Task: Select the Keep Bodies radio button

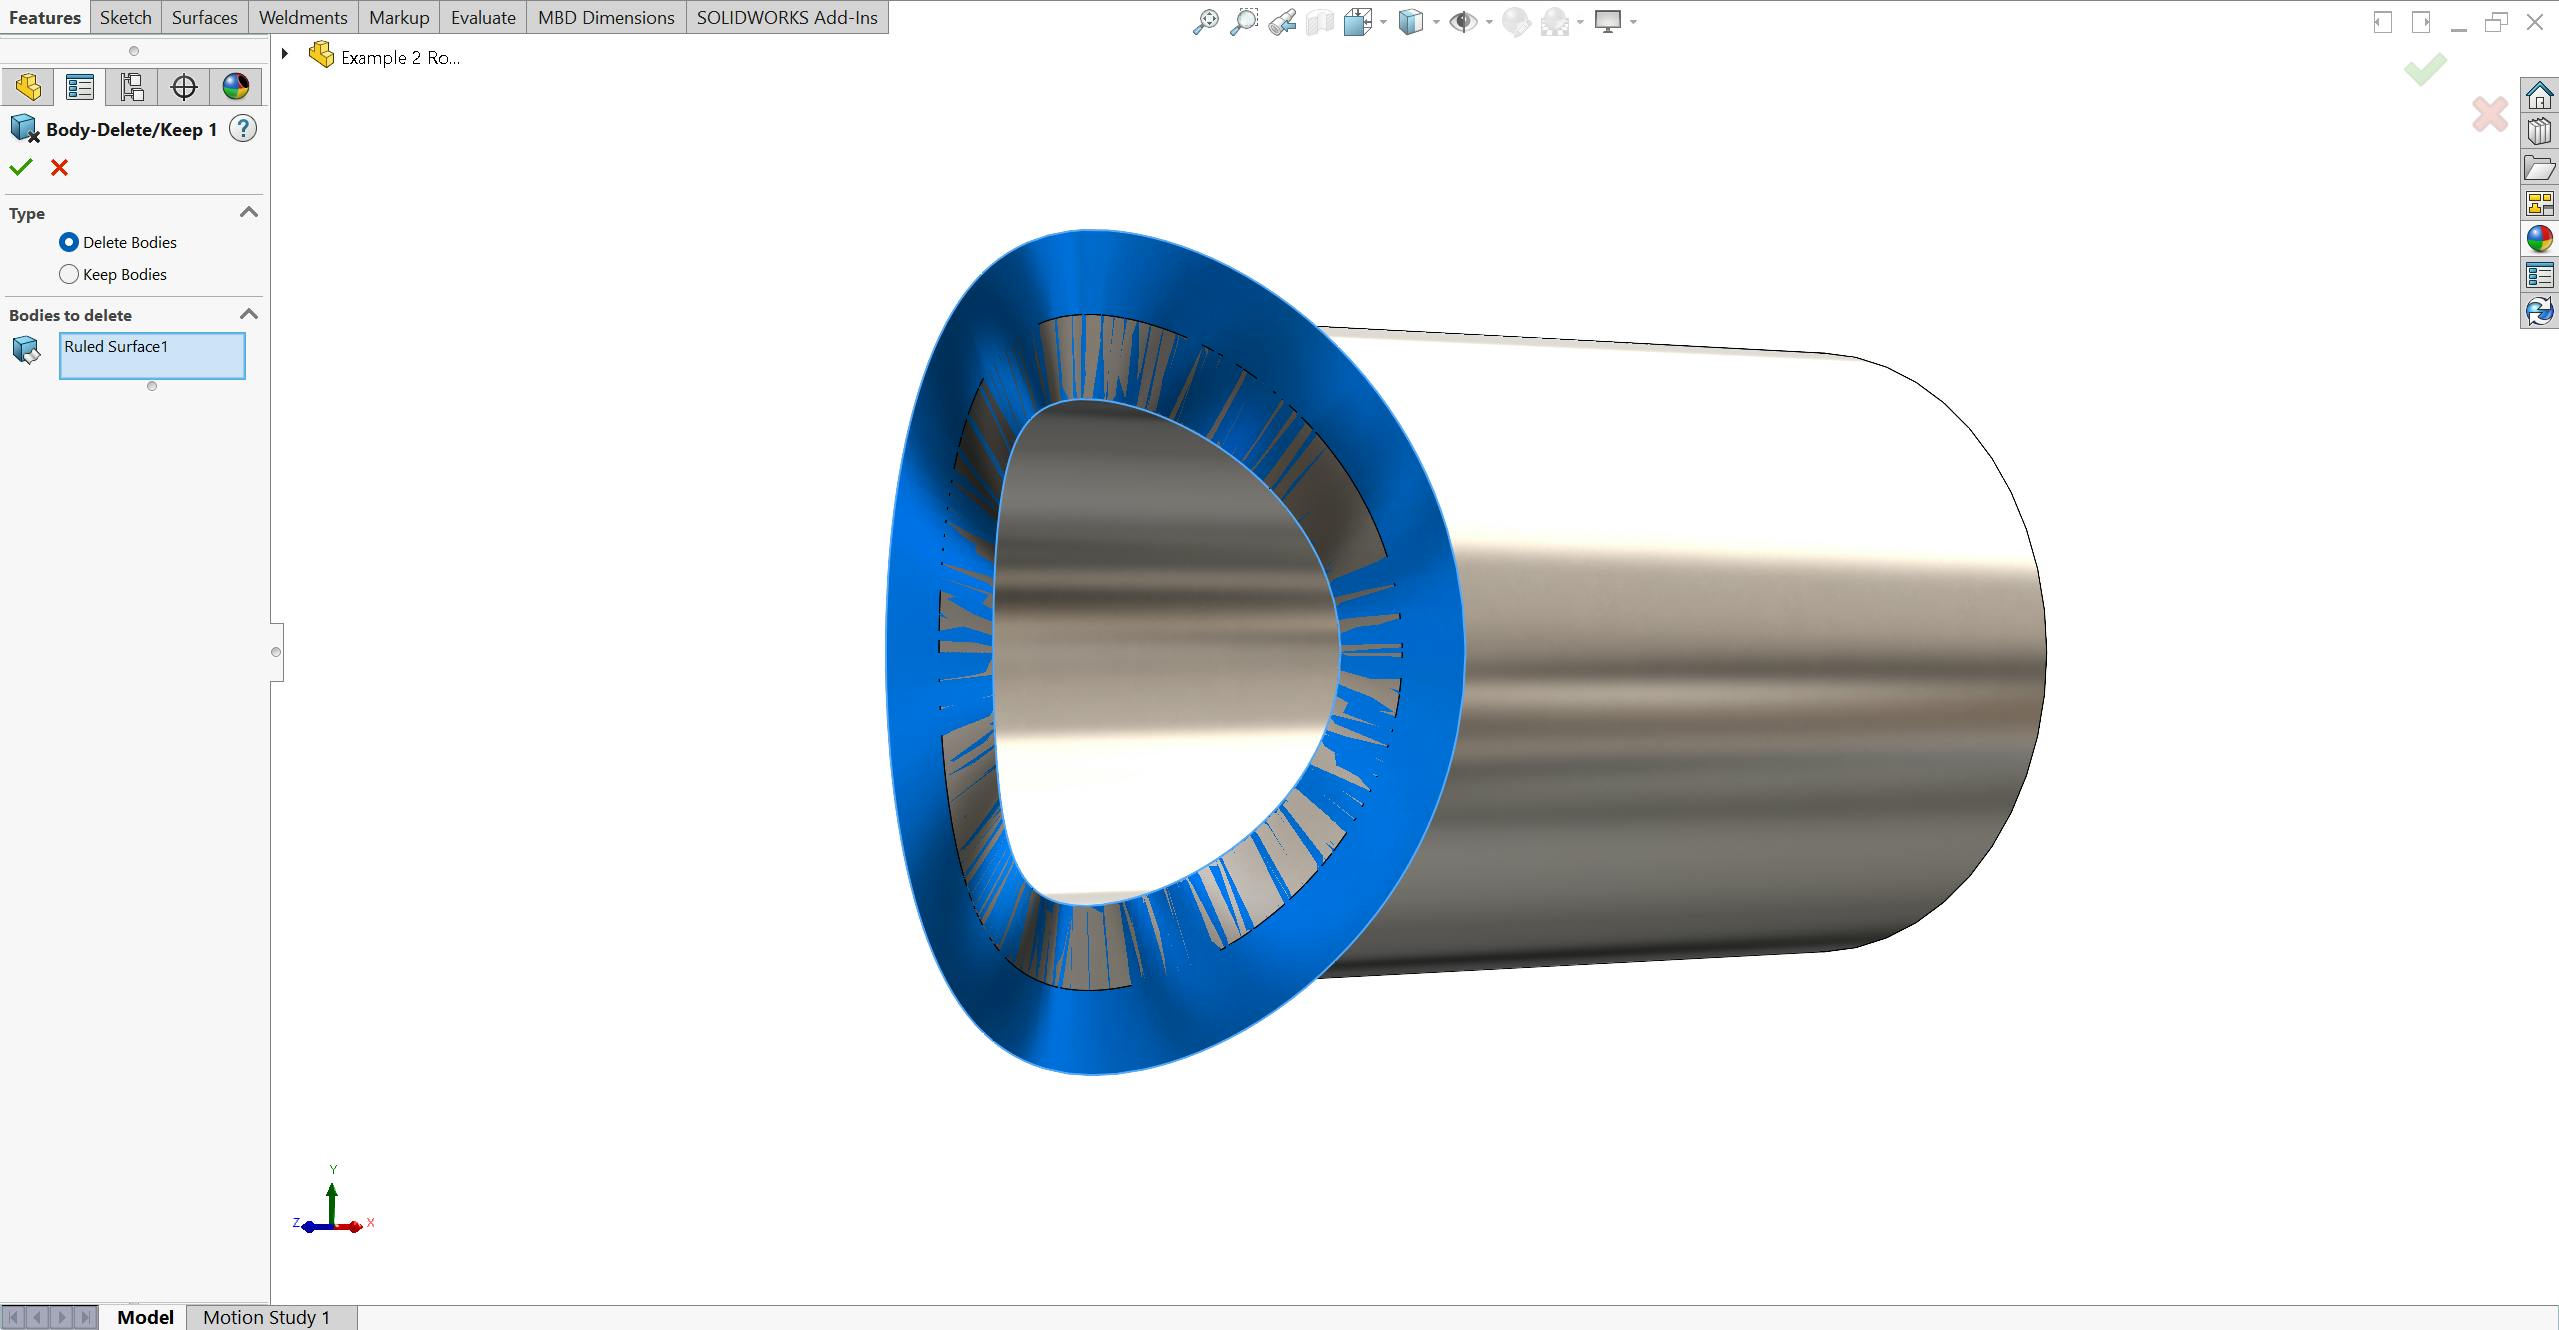Action: pos(68,273)
